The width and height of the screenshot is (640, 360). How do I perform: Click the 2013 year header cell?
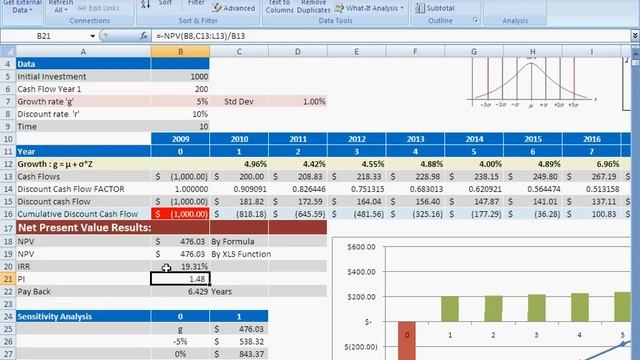415,139
